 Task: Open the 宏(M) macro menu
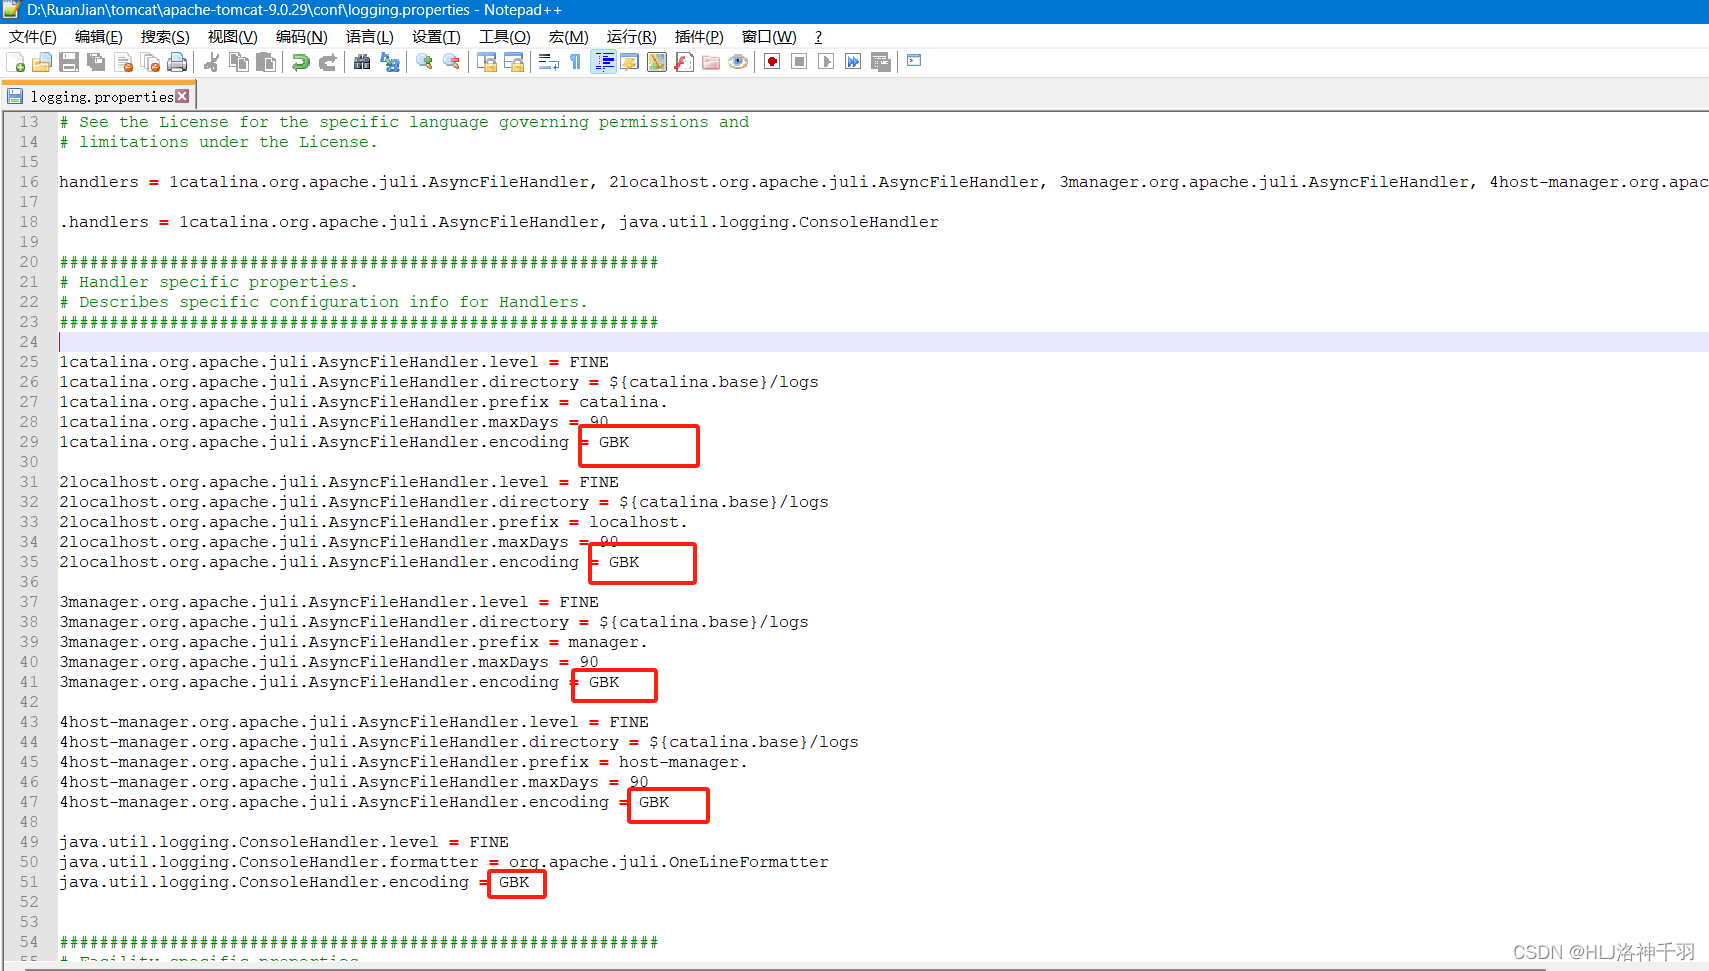568,37
